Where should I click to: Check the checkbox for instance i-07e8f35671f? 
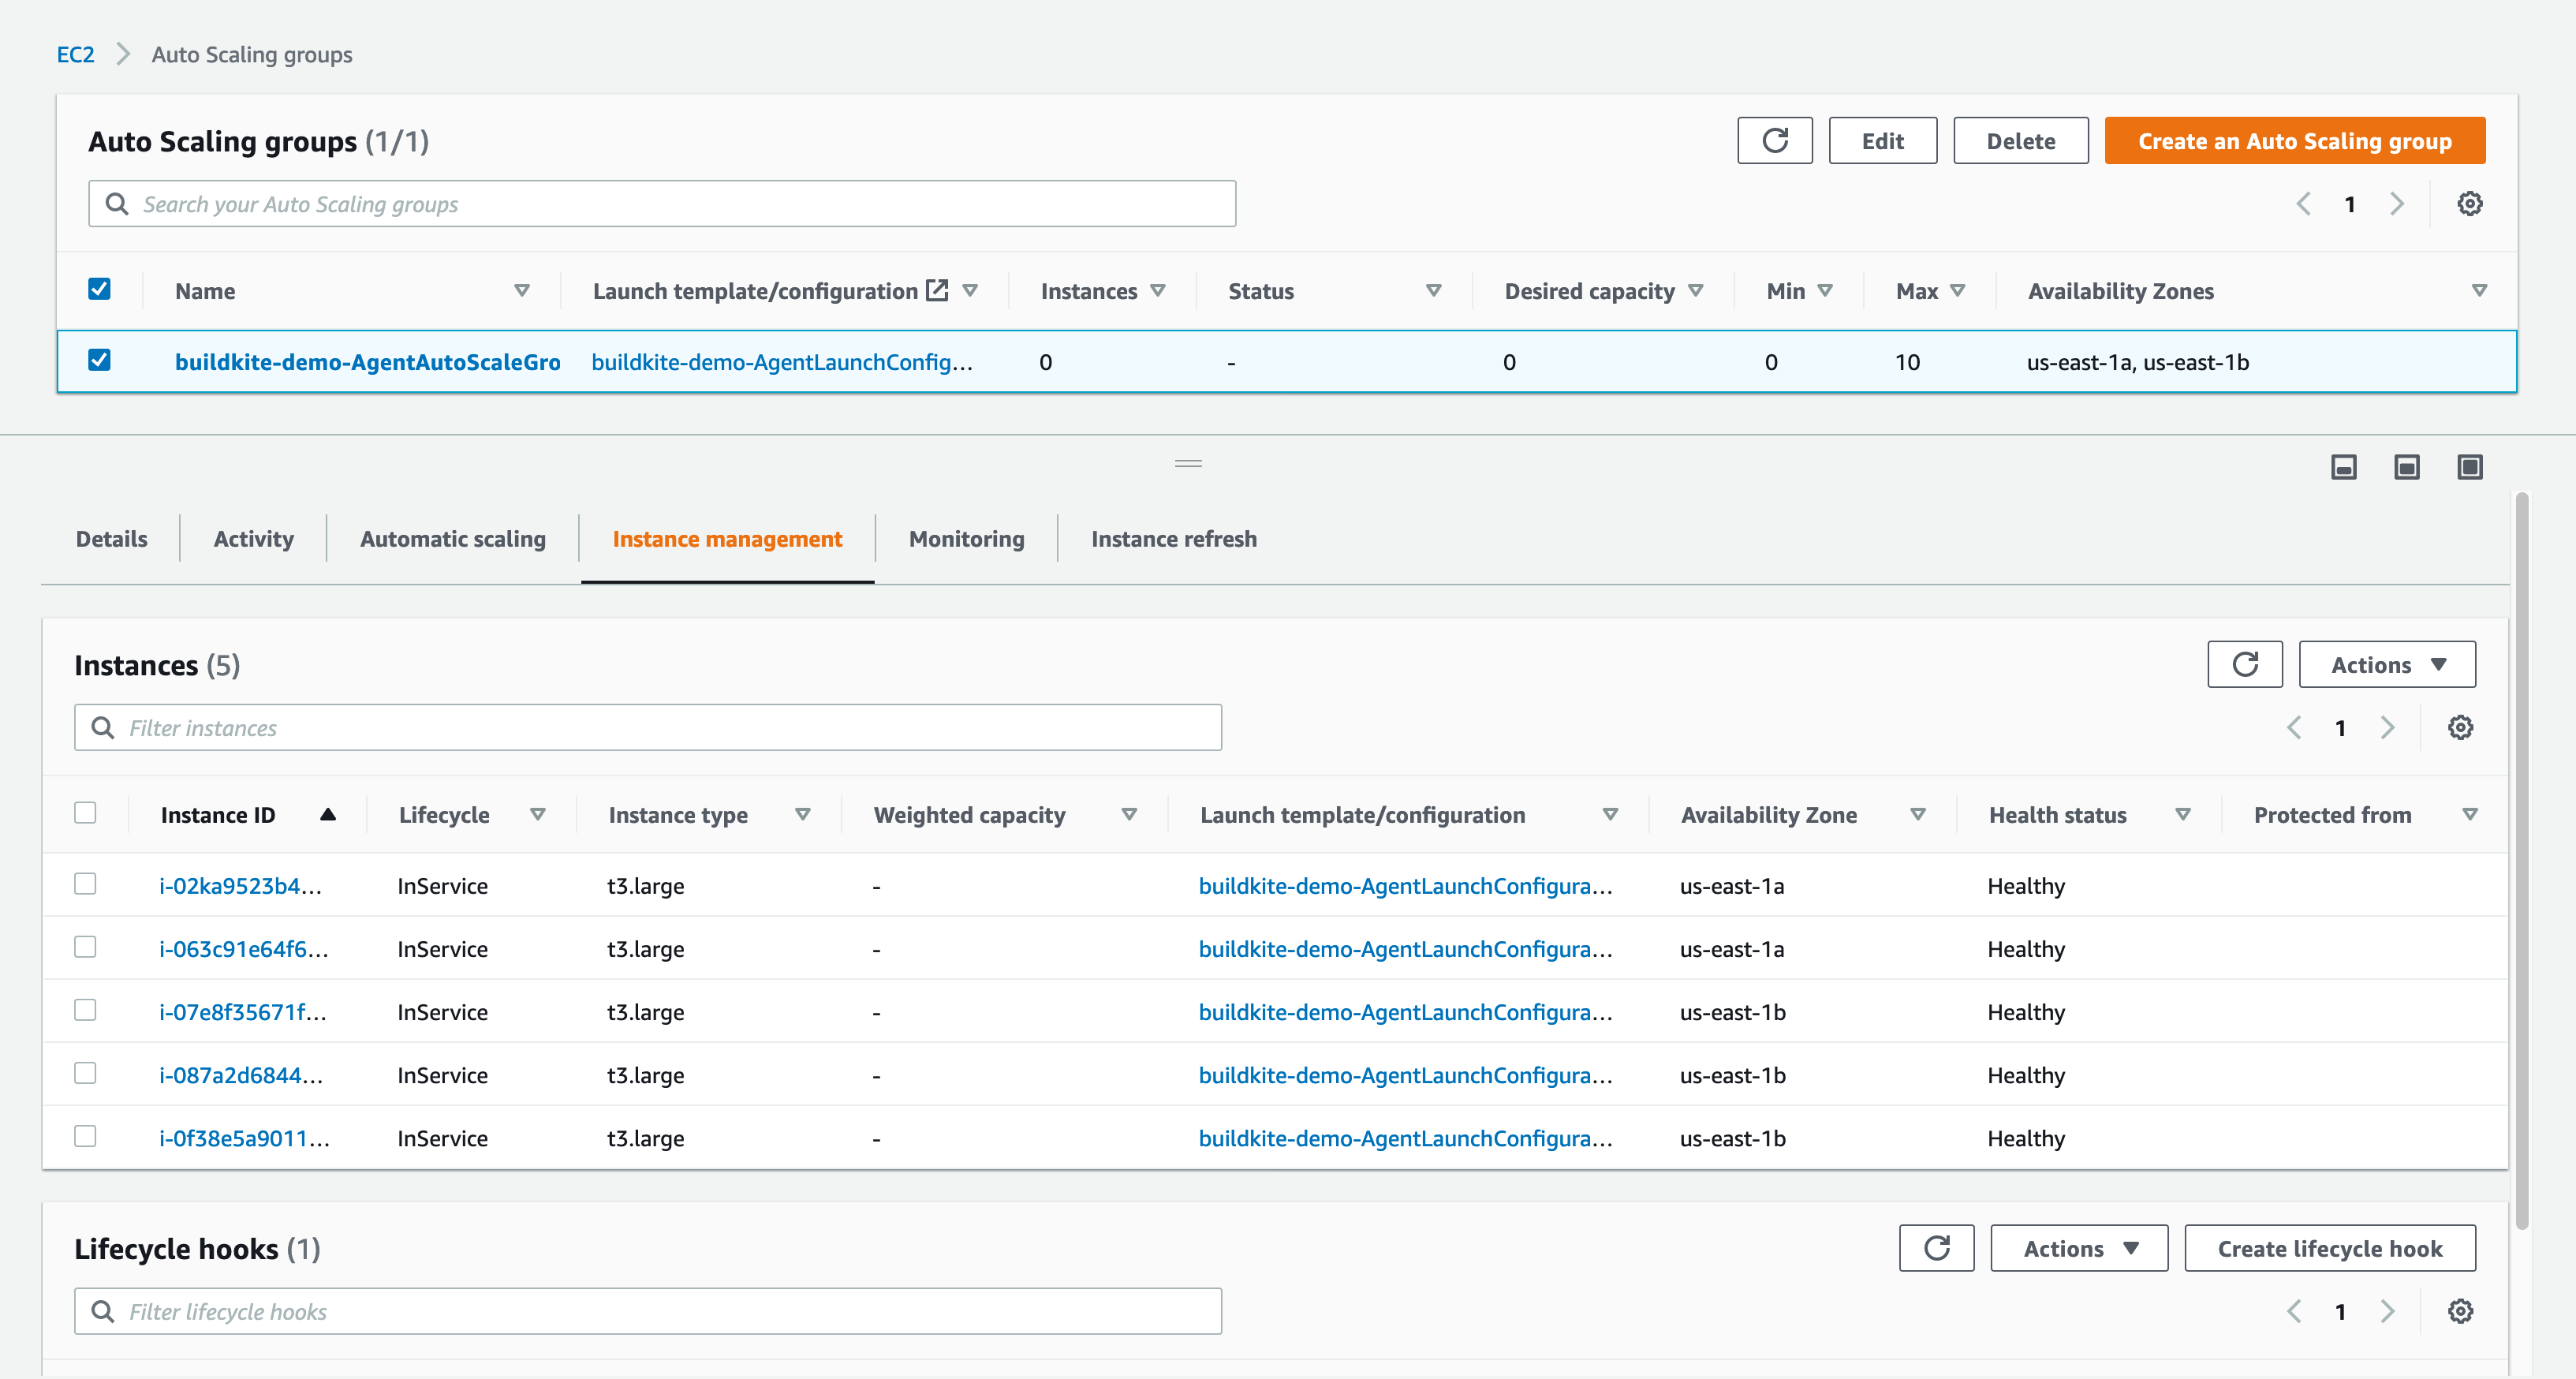(85, 1010)
